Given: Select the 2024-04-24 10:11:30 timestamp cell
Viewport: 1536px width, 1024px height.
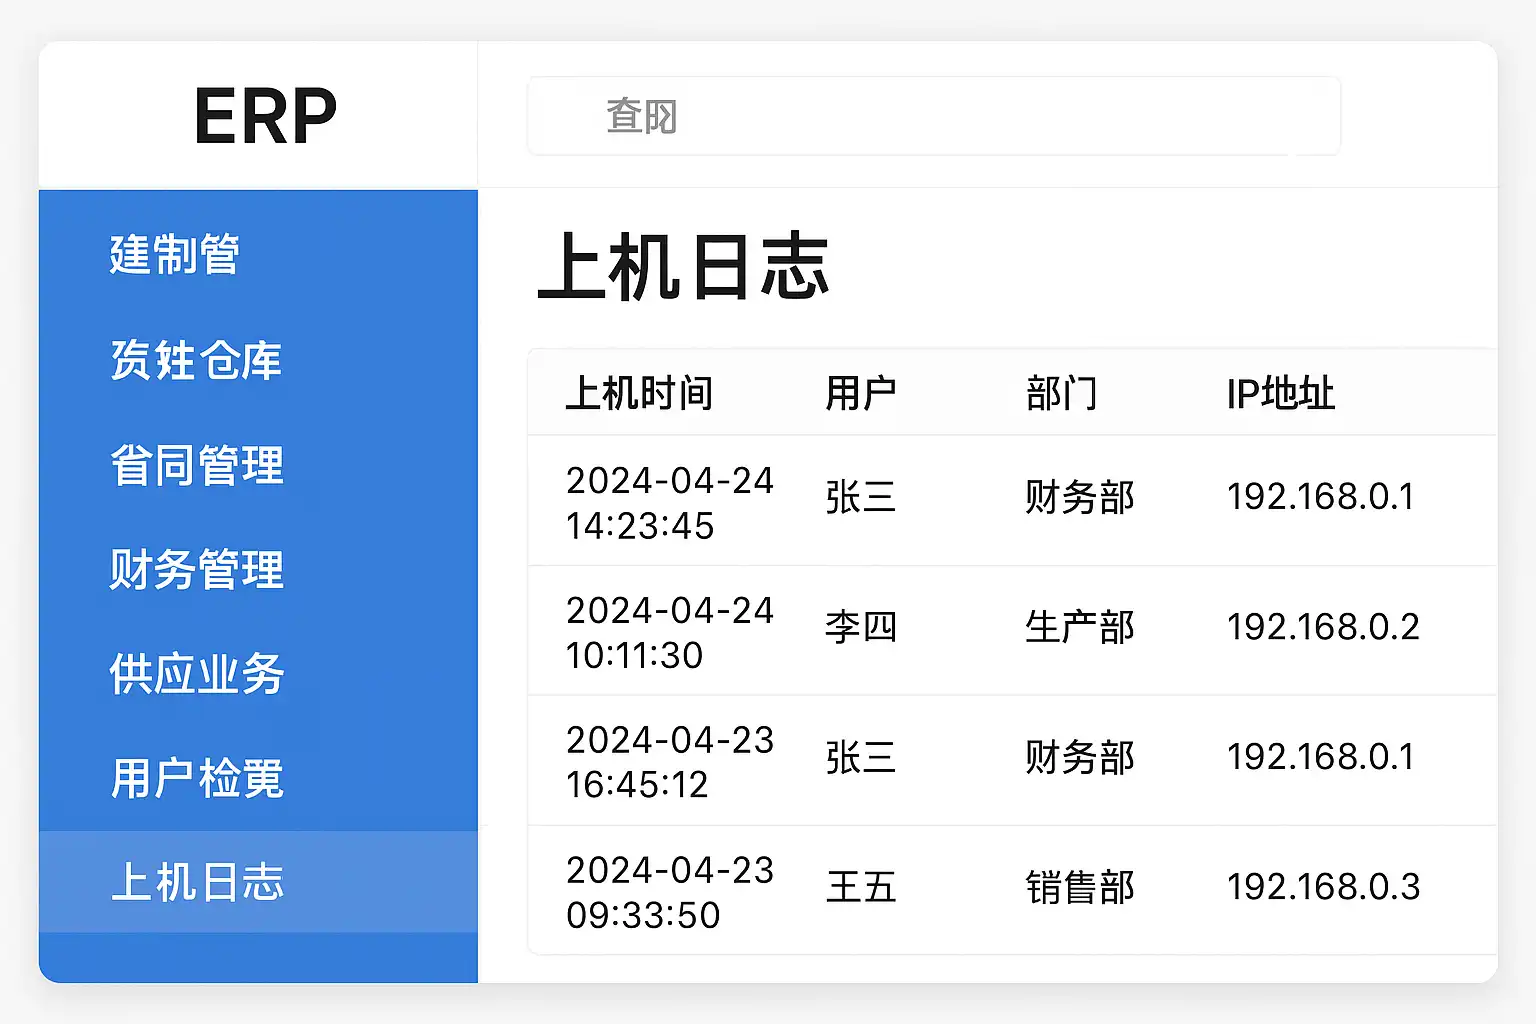Looking at the screenshot, I should coord(670,632).
